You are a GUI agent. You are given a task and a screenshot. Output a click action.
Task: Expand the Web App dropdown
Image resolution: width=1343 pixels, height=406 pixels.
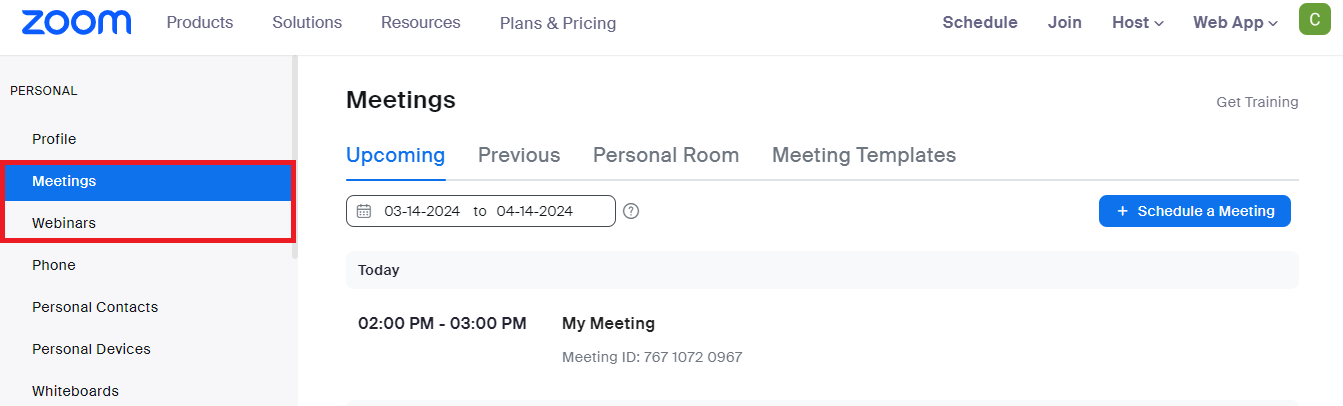tap(1236, 22)
